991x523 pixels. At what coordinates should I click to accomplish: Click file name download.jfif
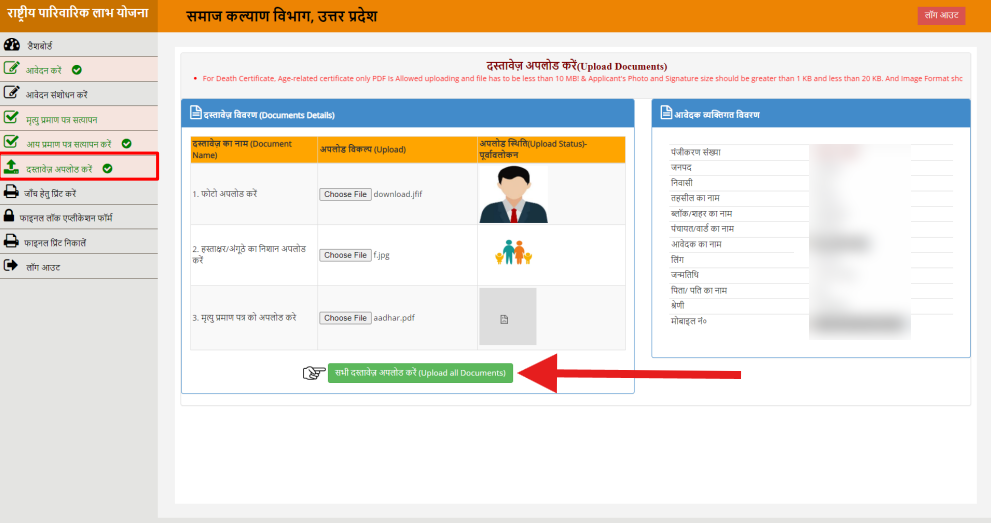tap(398, 195)
